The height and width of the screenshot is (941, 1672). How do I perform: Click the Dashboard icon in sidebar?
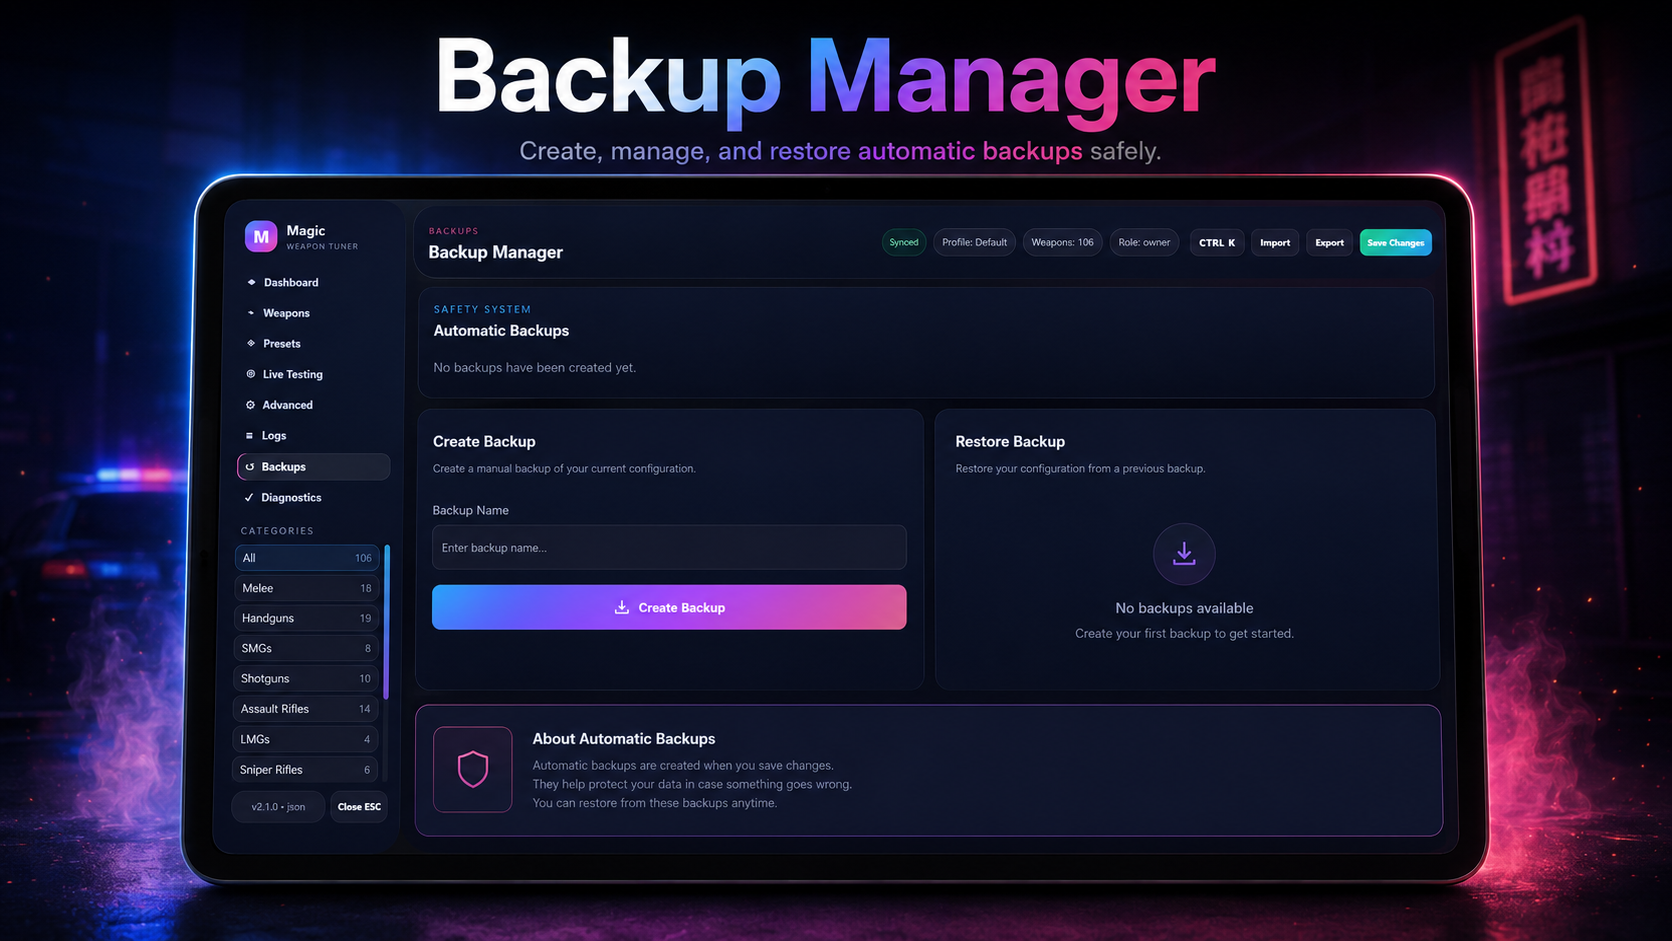point(251,282)
